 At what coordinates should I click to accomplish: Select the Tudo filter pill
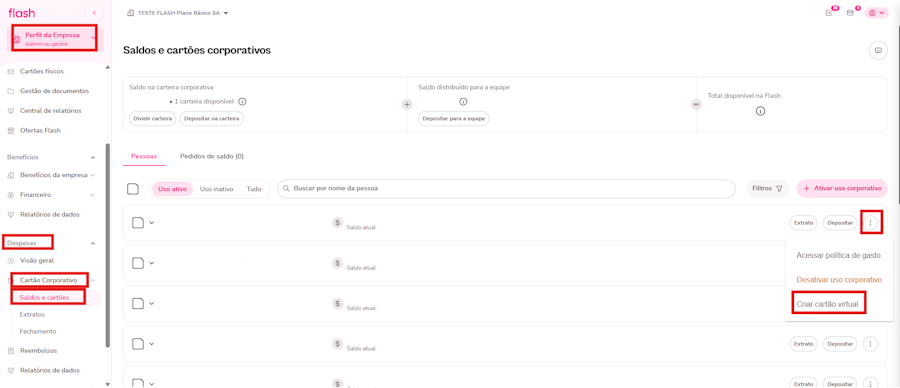[254, 189]
